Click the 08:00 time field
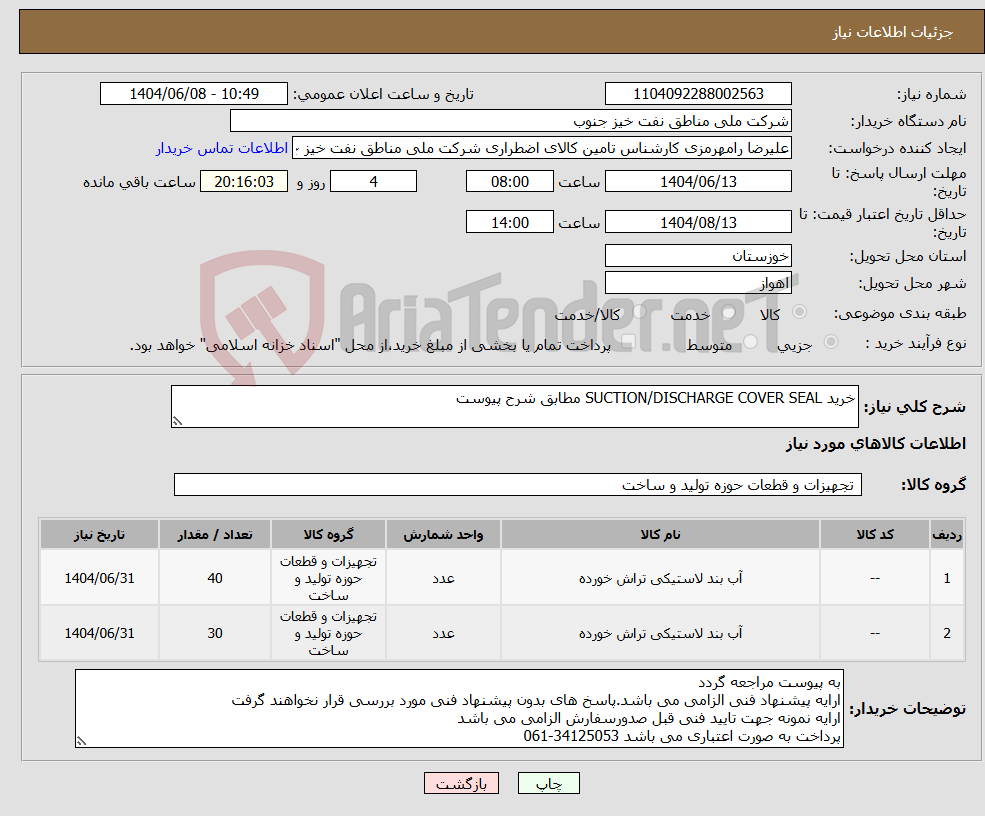 click(510, 181)
